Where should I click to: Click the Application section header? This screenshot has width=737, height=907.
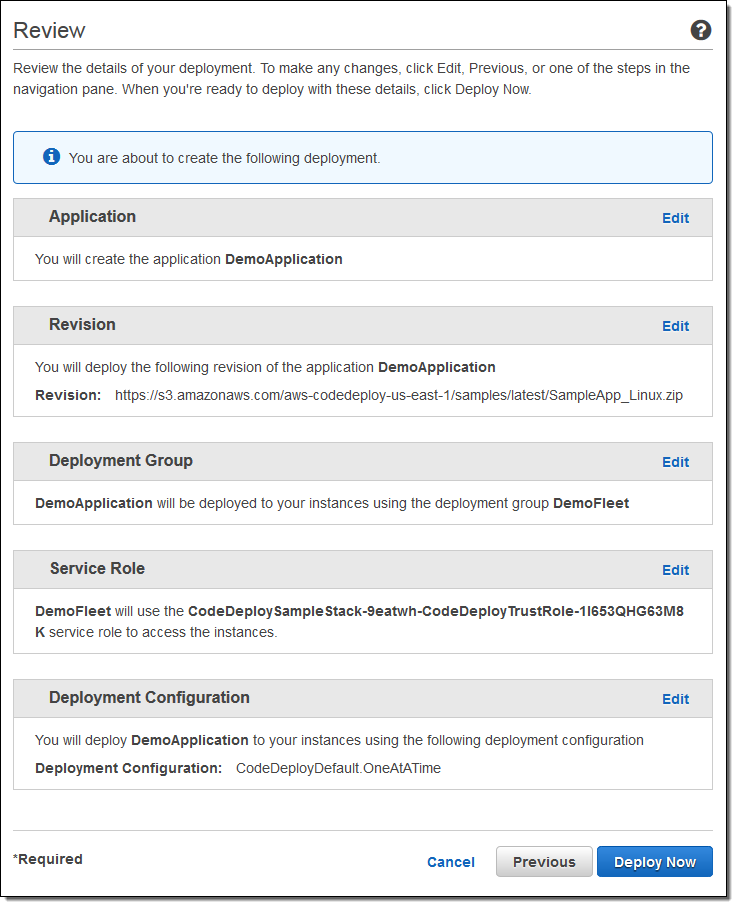click(92, 217)
